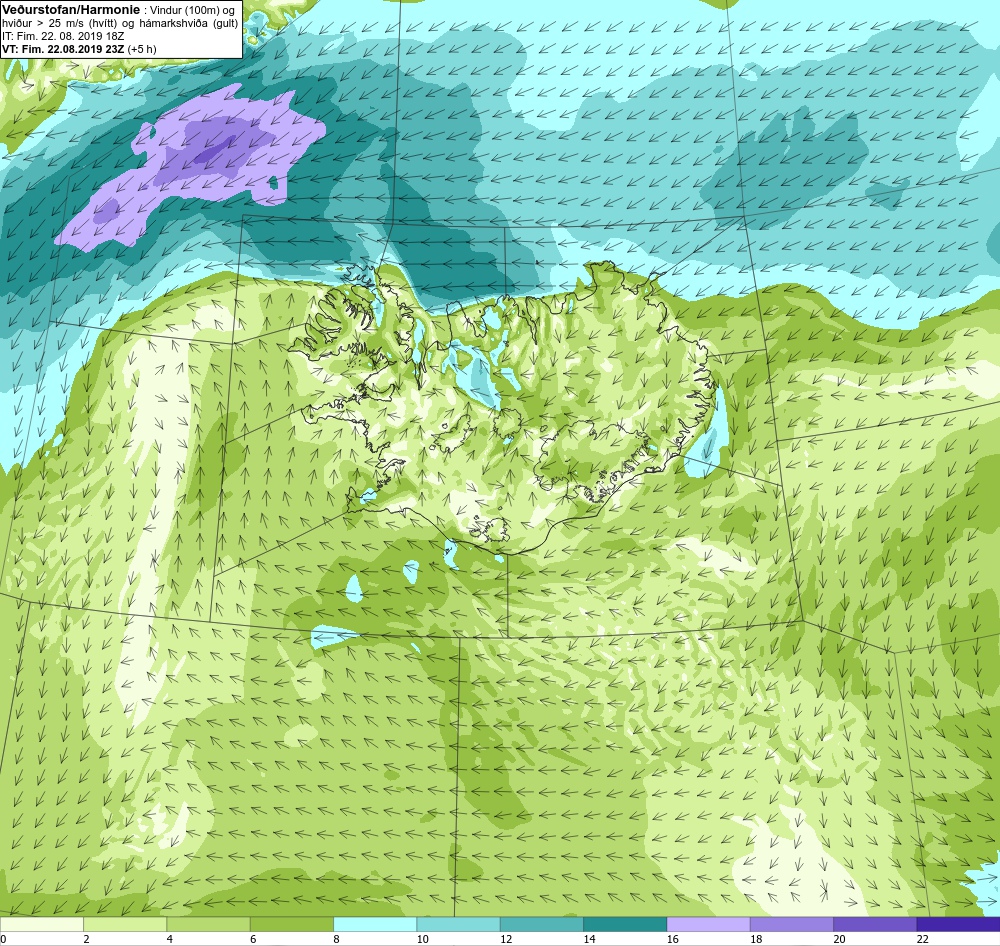Click the 8–10 m/s light cyan swatch

coord(375,924)
